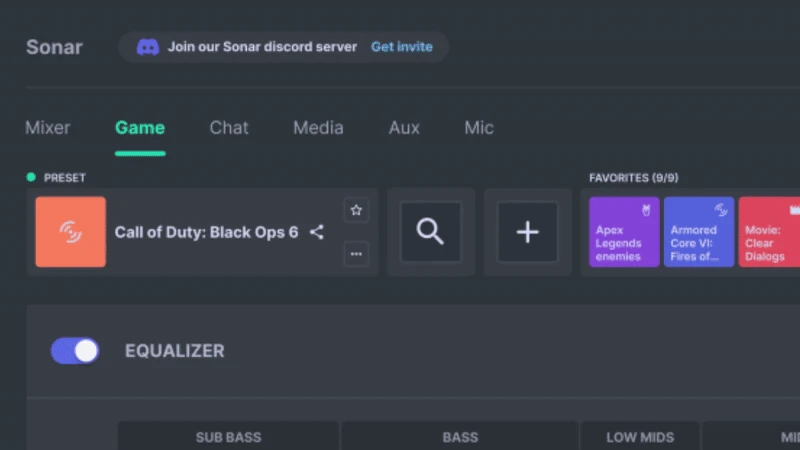Click the Get invite link
800x450 pixels.
coord(402,47)
